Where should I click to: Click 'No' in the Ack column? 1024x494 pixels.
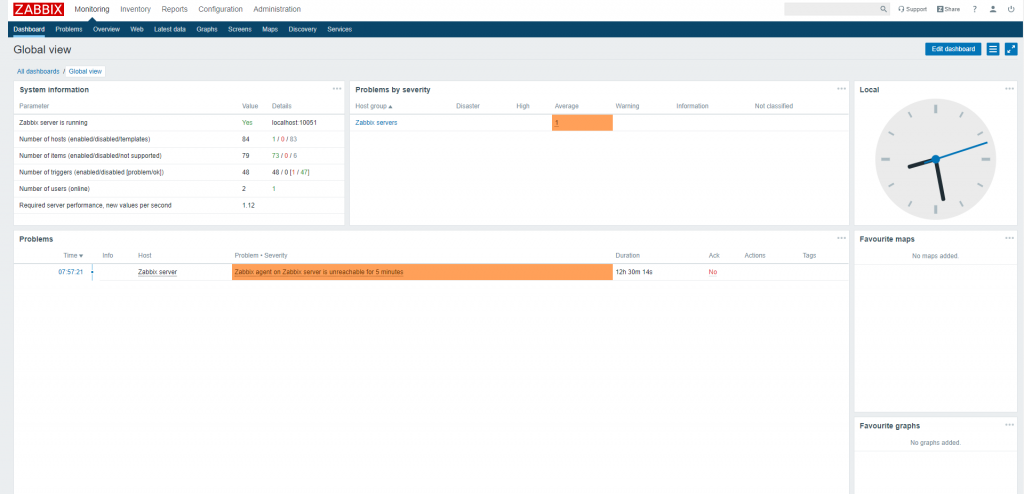713,272
